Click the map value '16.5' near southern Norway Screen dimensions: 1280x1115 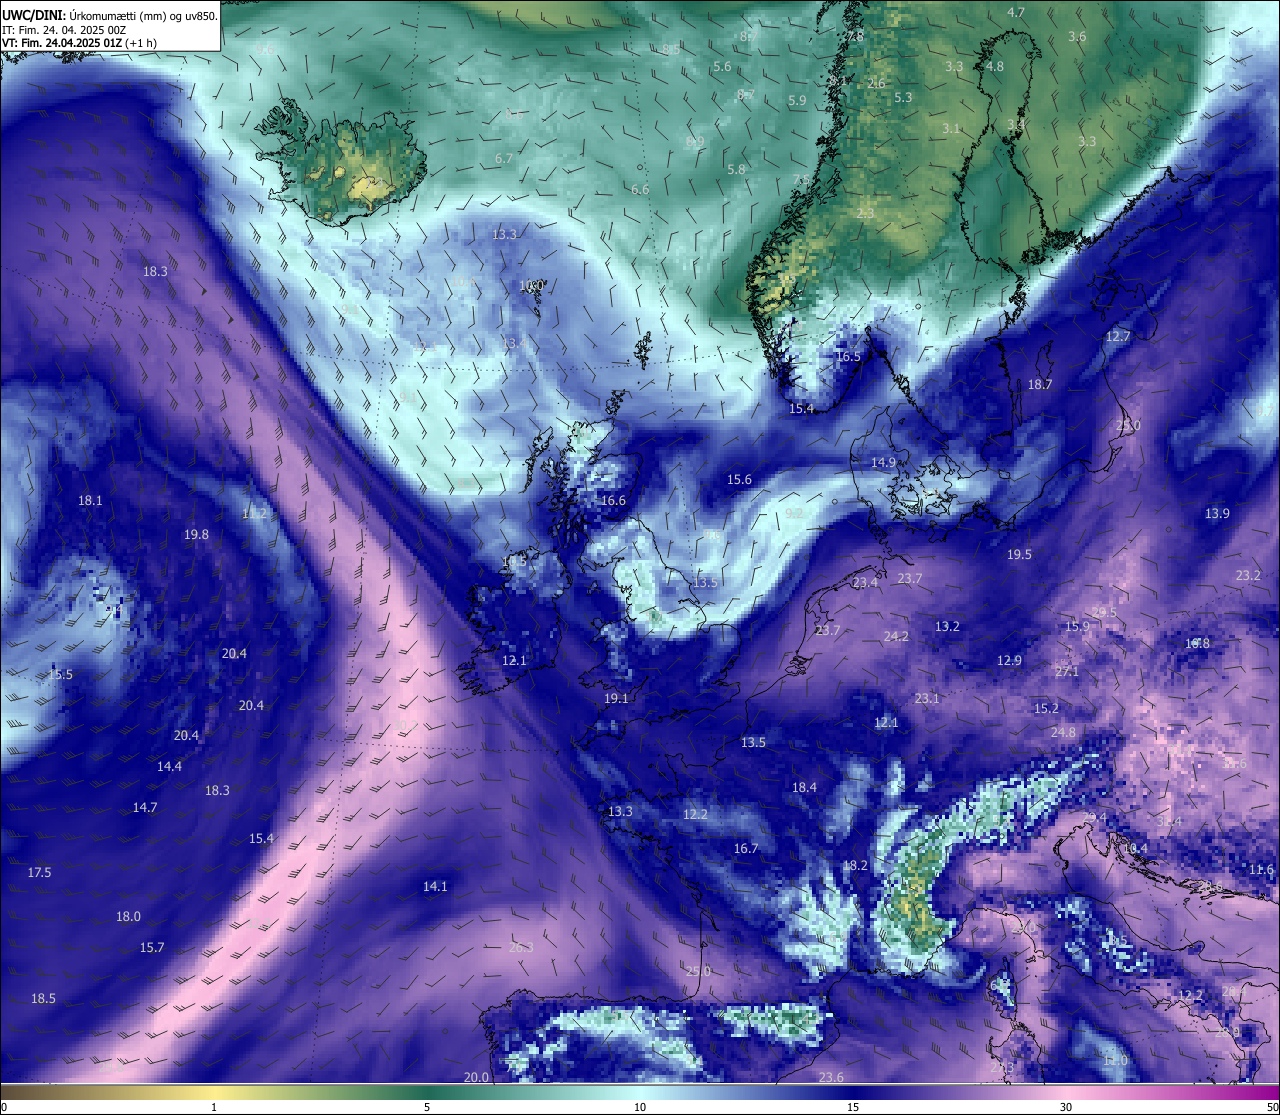tap(848, 357)
